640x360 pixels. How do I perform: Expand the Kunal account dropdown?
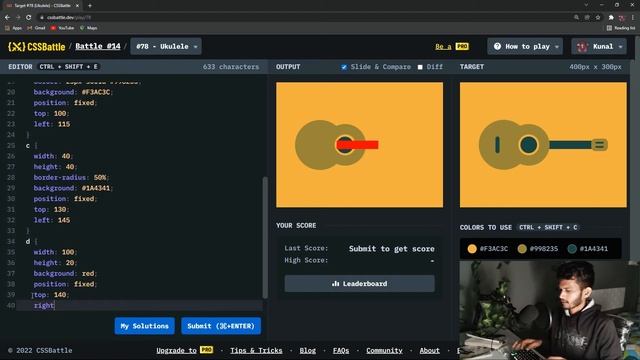point(599,47)
